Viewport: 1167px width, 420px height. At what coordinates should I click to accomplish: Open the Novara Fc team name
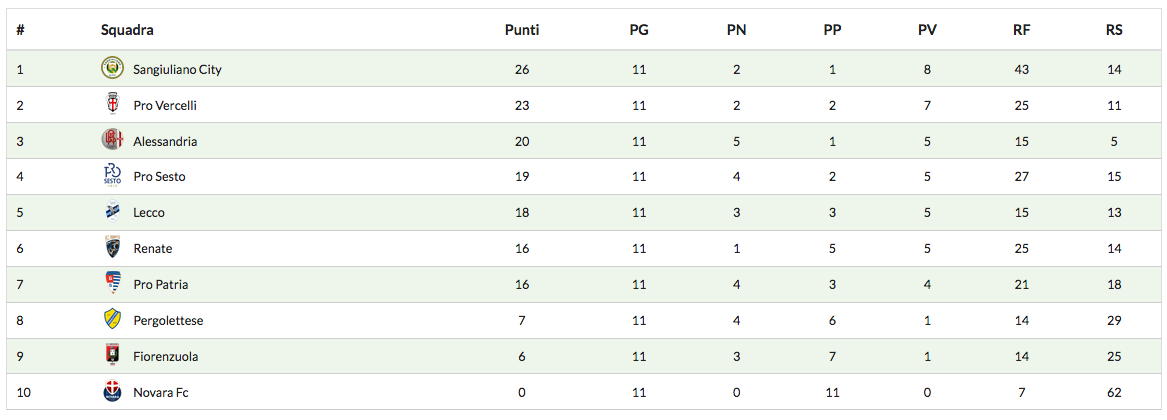pos(161,393)
